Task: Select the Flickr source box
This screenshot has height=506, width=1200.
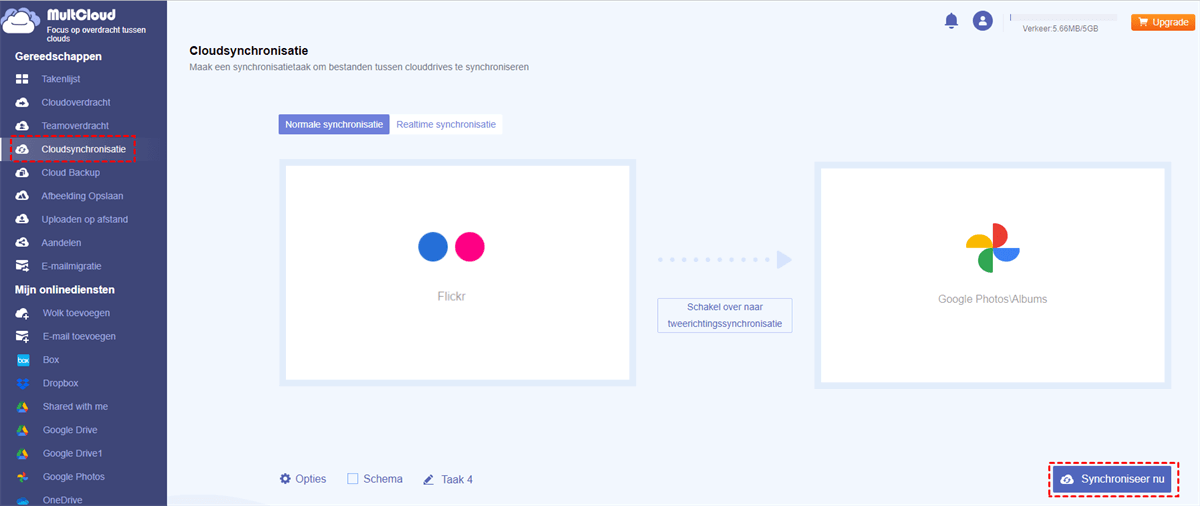Action: click(x=457, y=273)
